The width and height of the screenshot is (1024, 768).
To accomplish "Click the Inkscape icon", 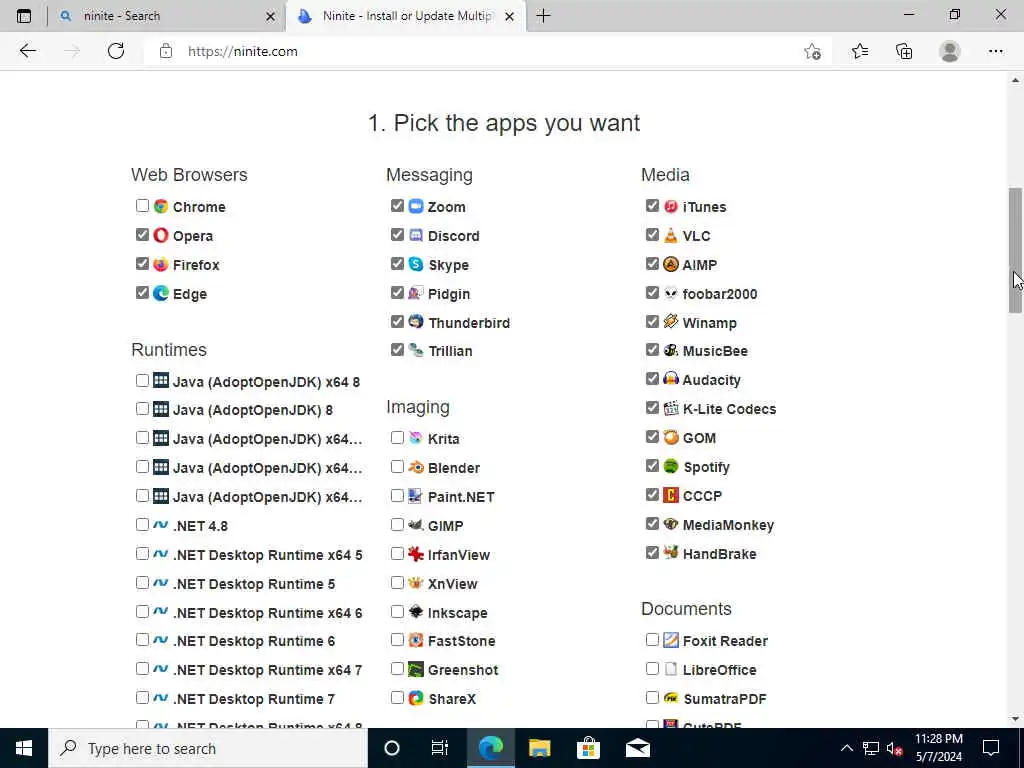I will (x=416, y=612).
